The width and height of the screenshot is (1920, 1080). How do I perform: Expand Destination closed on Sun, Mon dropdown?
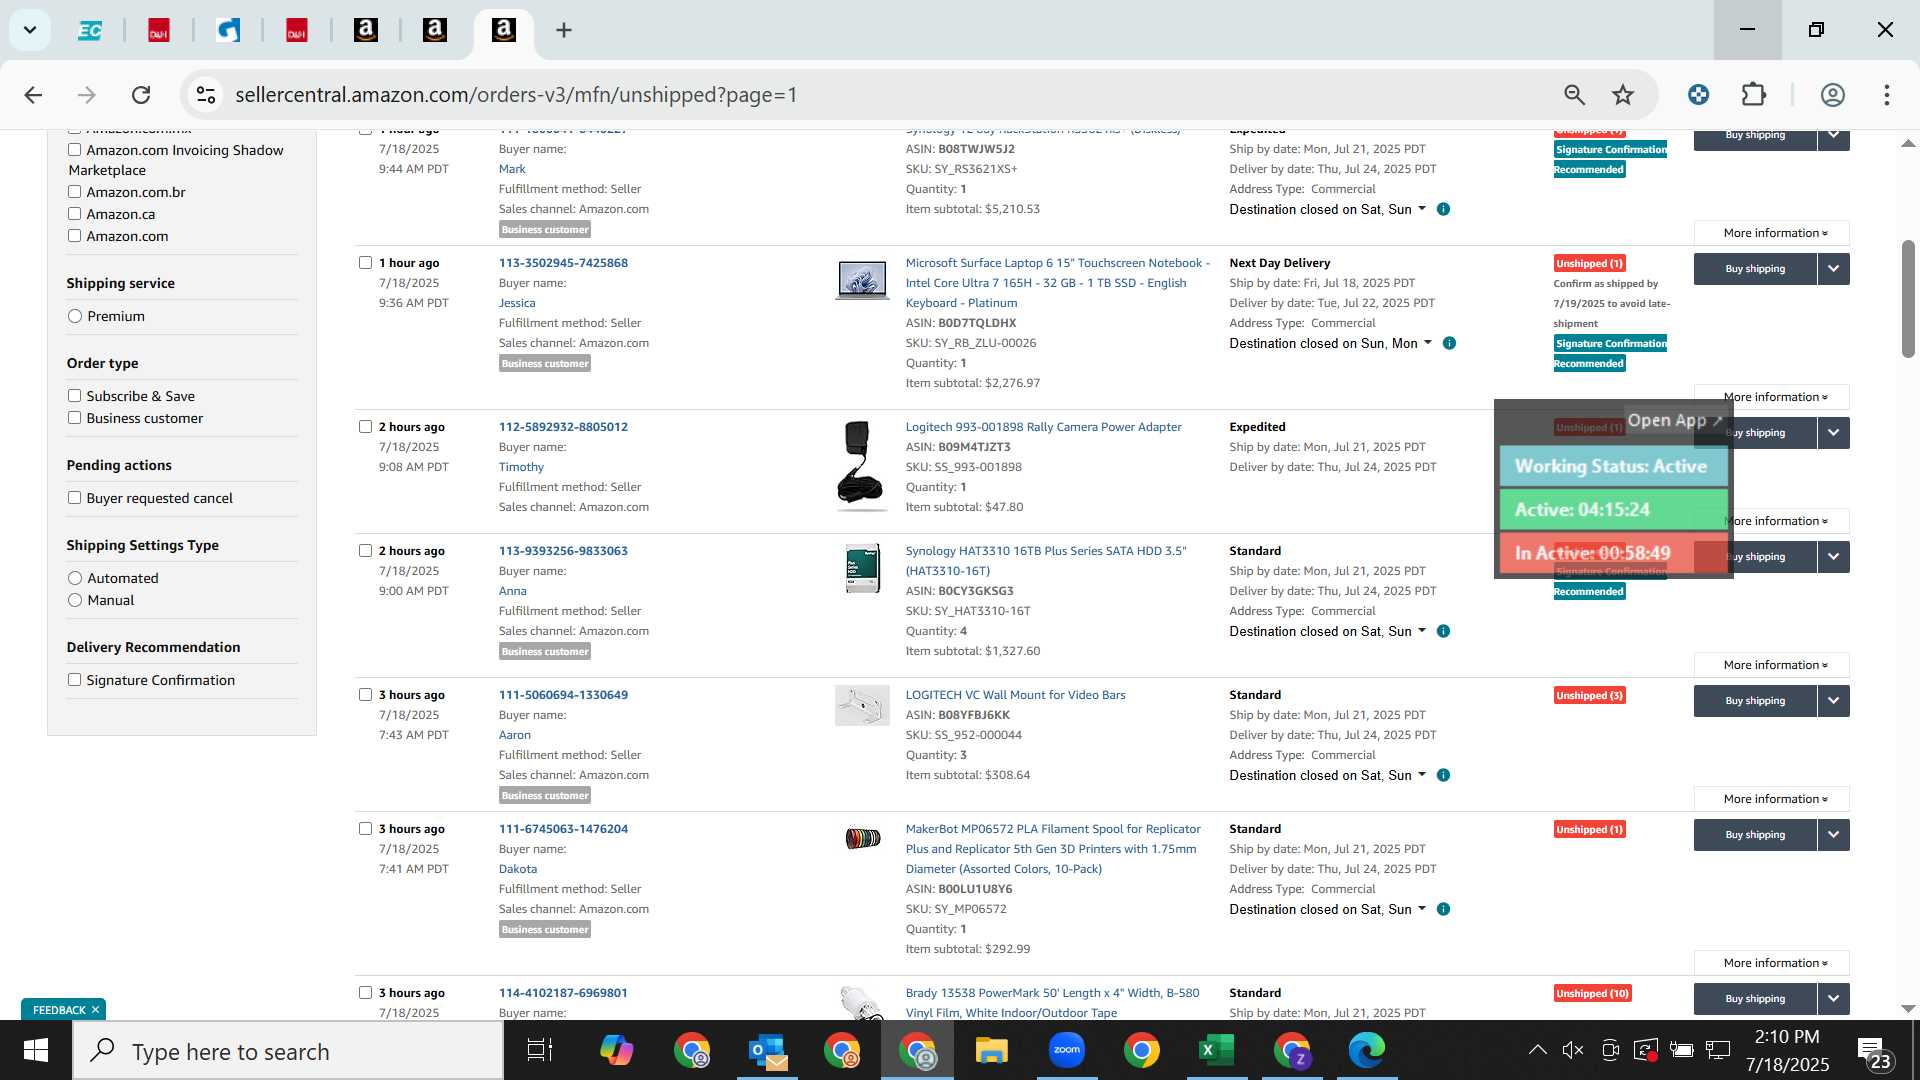click(1331, 343)
